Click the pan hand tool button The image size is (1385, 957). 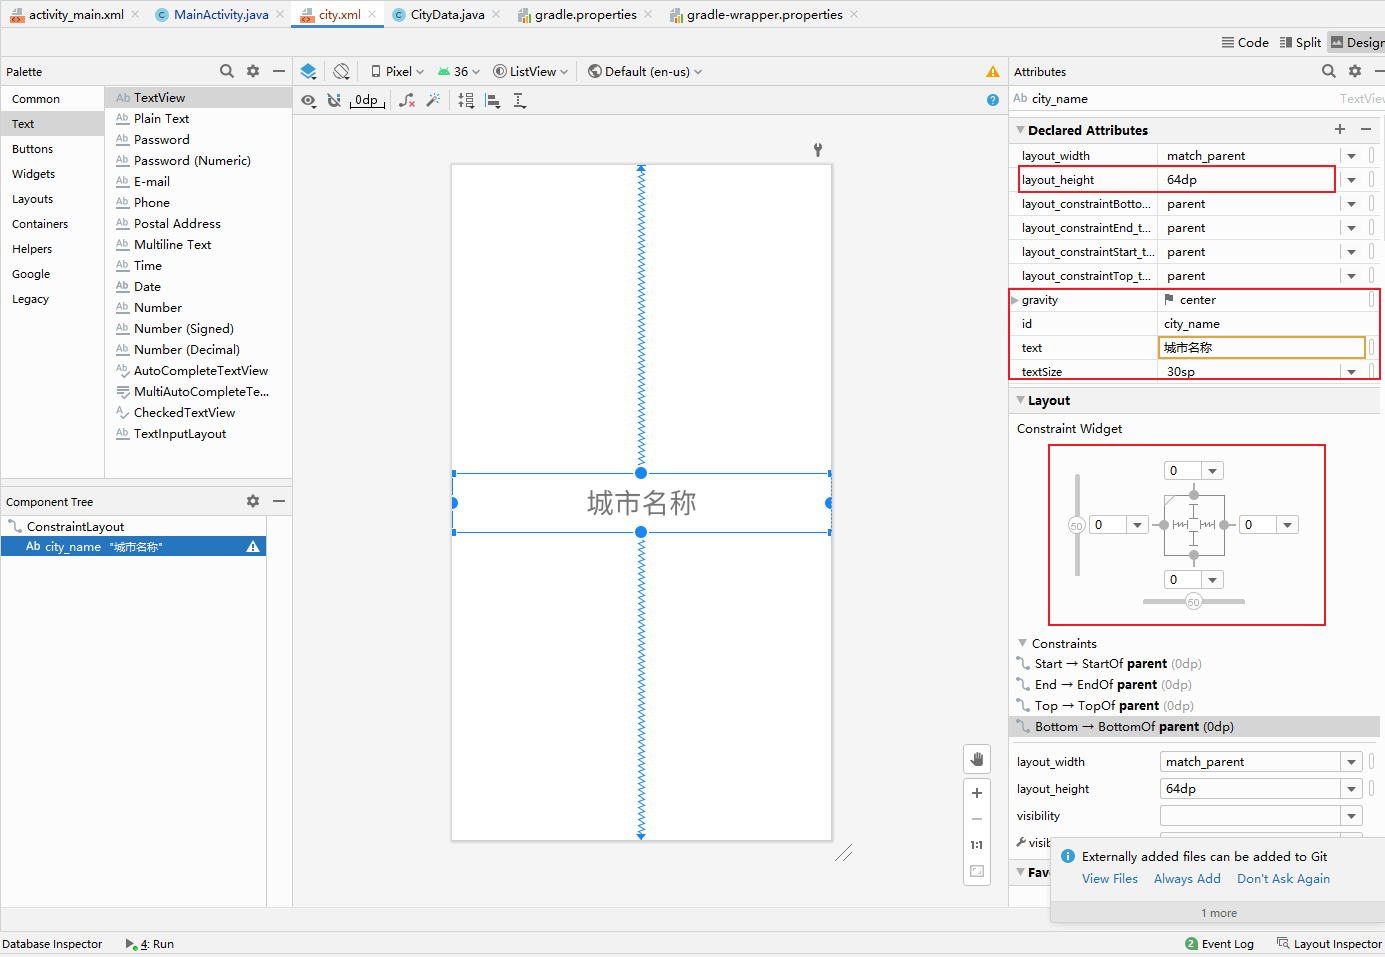click(x=977, y=759)
